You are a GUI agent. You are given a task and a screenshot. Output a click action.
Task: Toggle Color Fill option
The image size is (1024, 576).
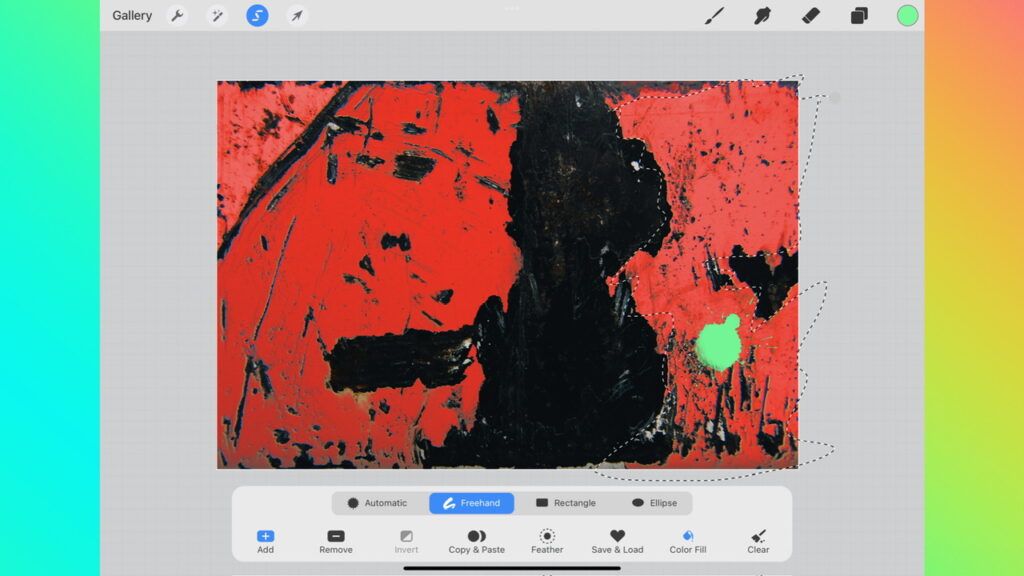(688, 541)
